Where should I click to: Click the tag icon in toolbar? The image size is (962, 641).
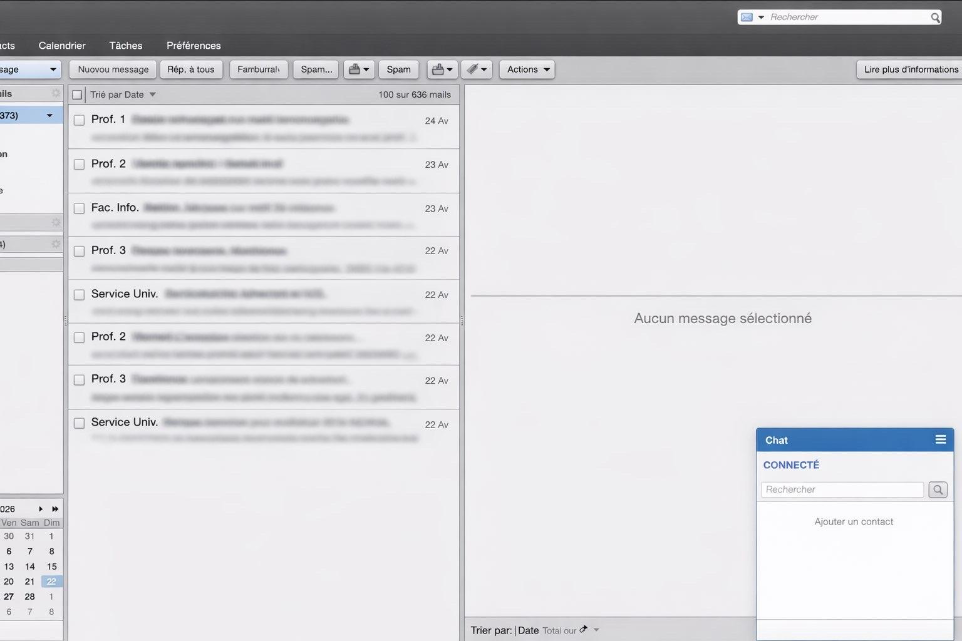point(478,70)
